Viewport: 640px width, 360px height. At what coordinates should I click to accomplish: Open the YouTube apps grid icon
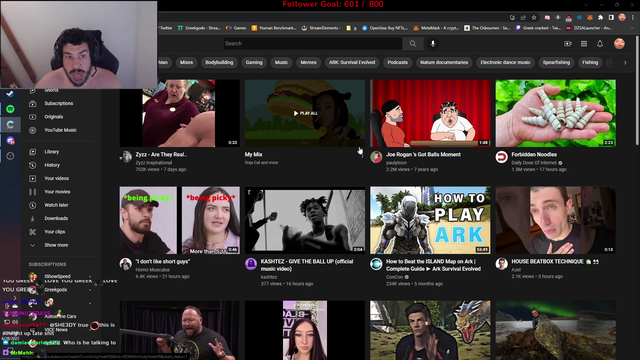point(584,44)
